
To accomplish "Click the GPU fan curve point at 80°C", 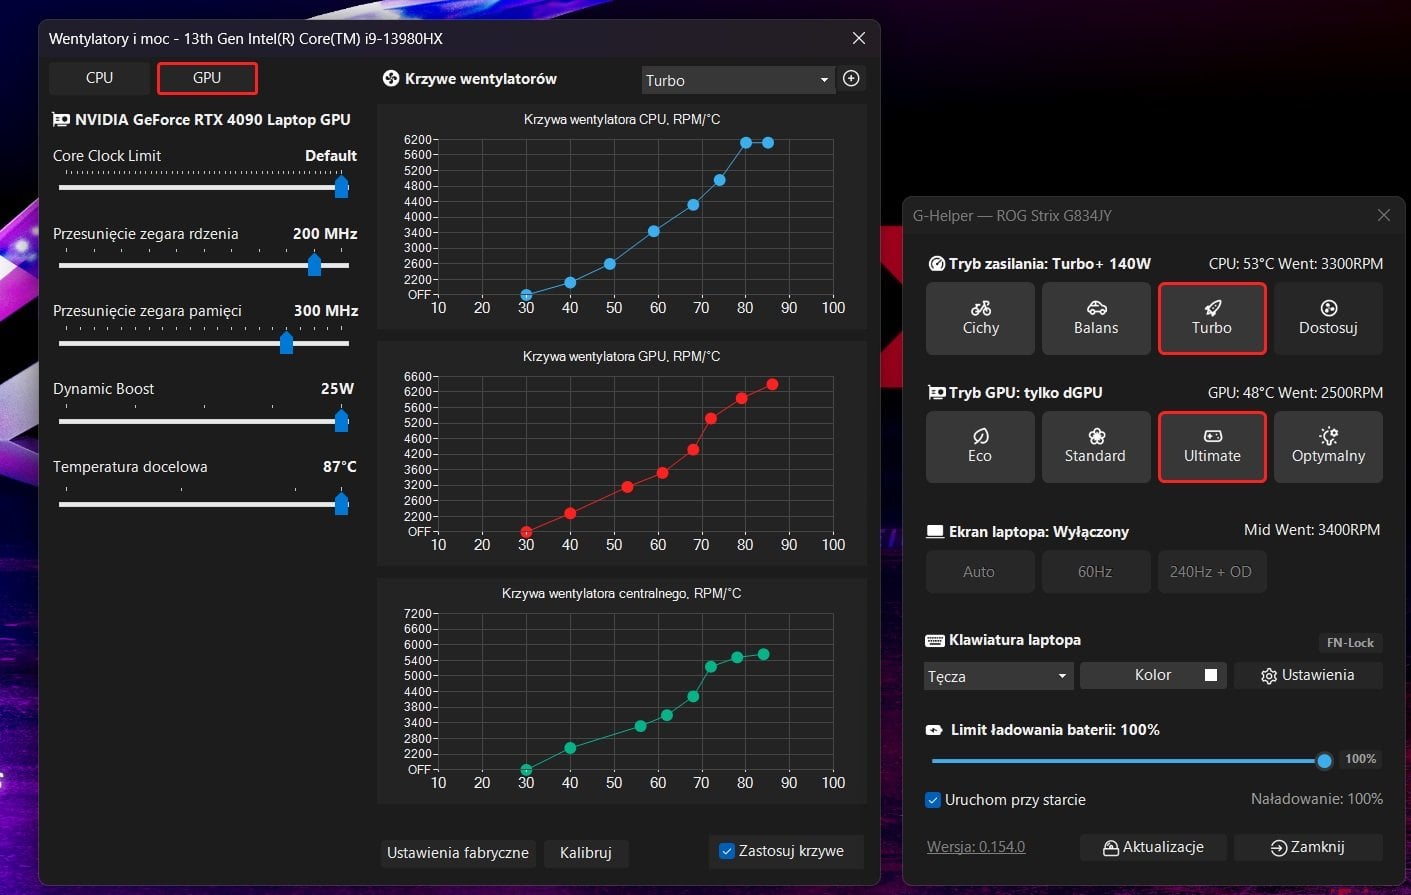I will 741,398.
